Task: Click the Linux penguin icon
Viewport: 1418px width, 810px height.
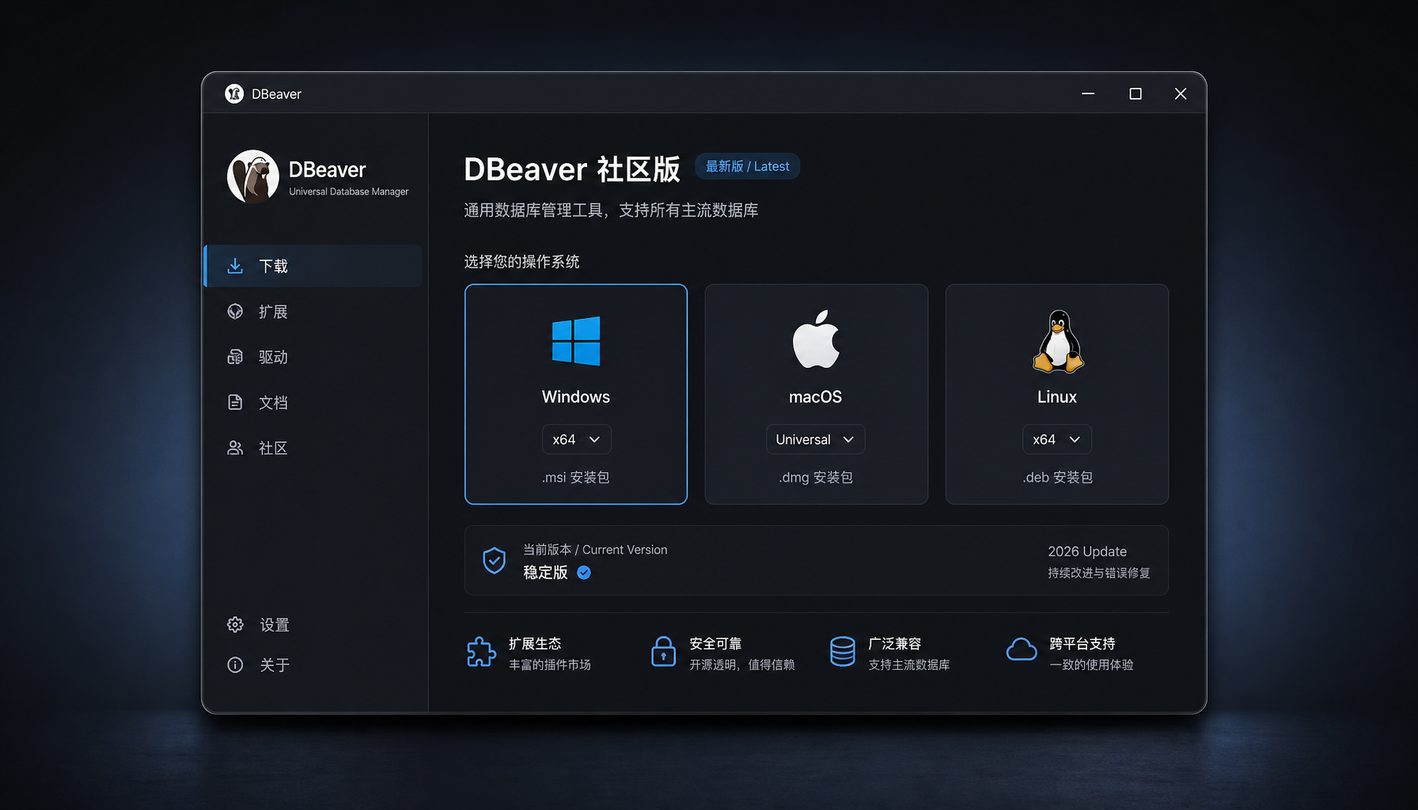Action: pos(1057,341)
